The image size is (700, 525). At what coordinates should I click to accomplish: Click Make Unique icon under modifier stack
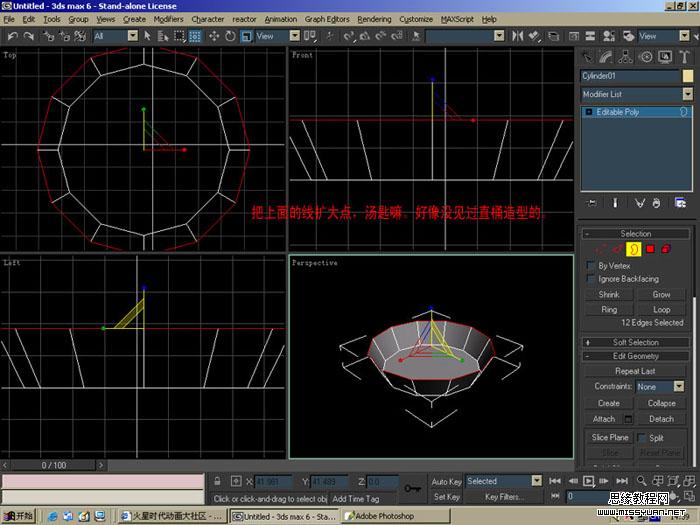640,203
